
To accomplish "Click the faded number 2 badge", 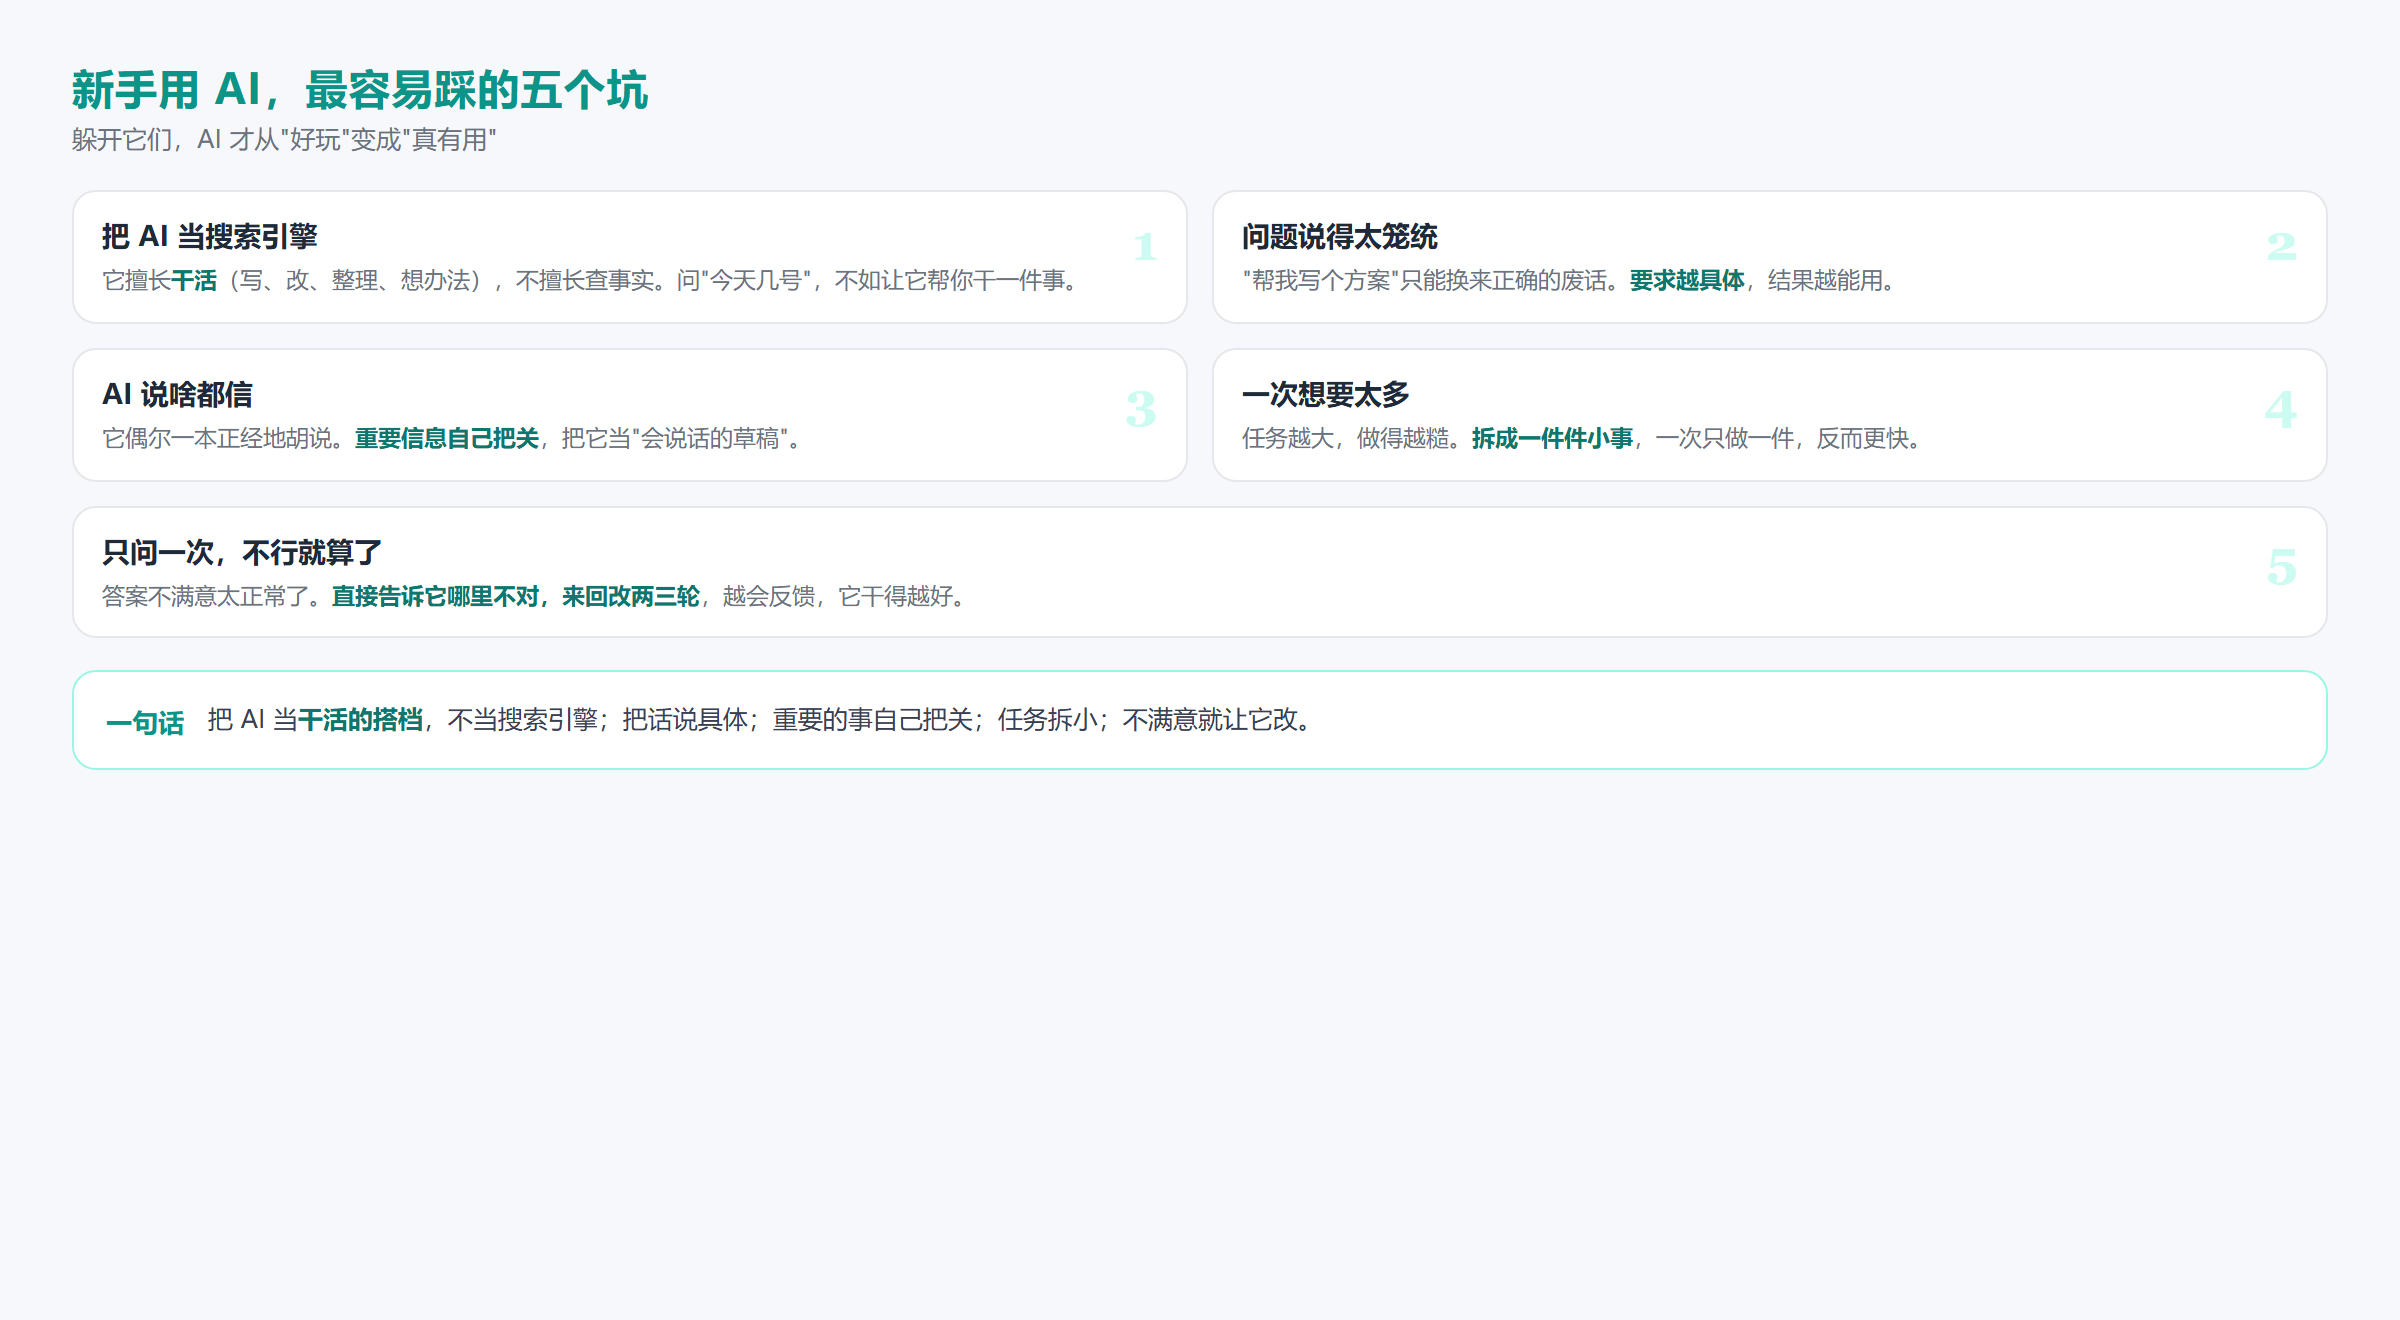I will (2281, 247).
